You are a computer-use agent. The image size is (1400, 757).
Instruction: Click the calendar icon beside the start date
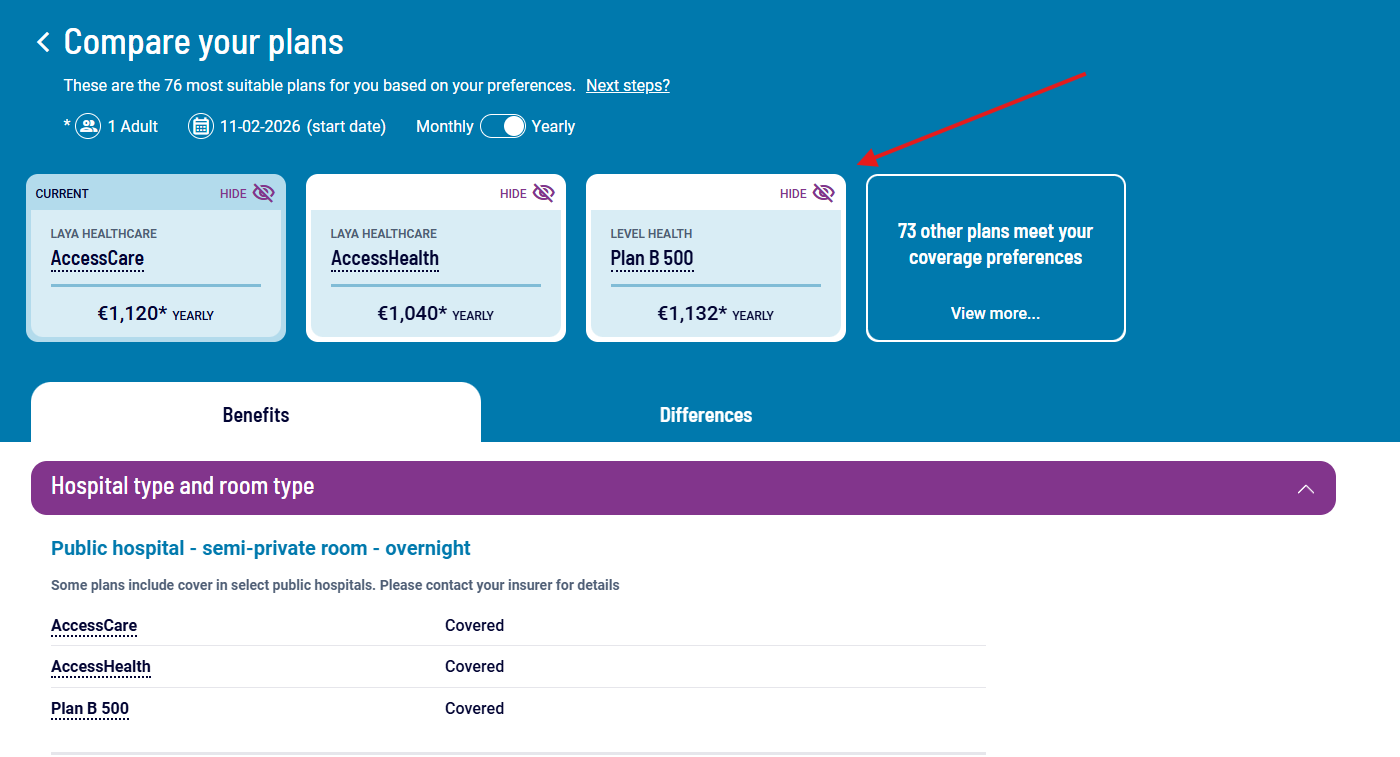(200, 125)
